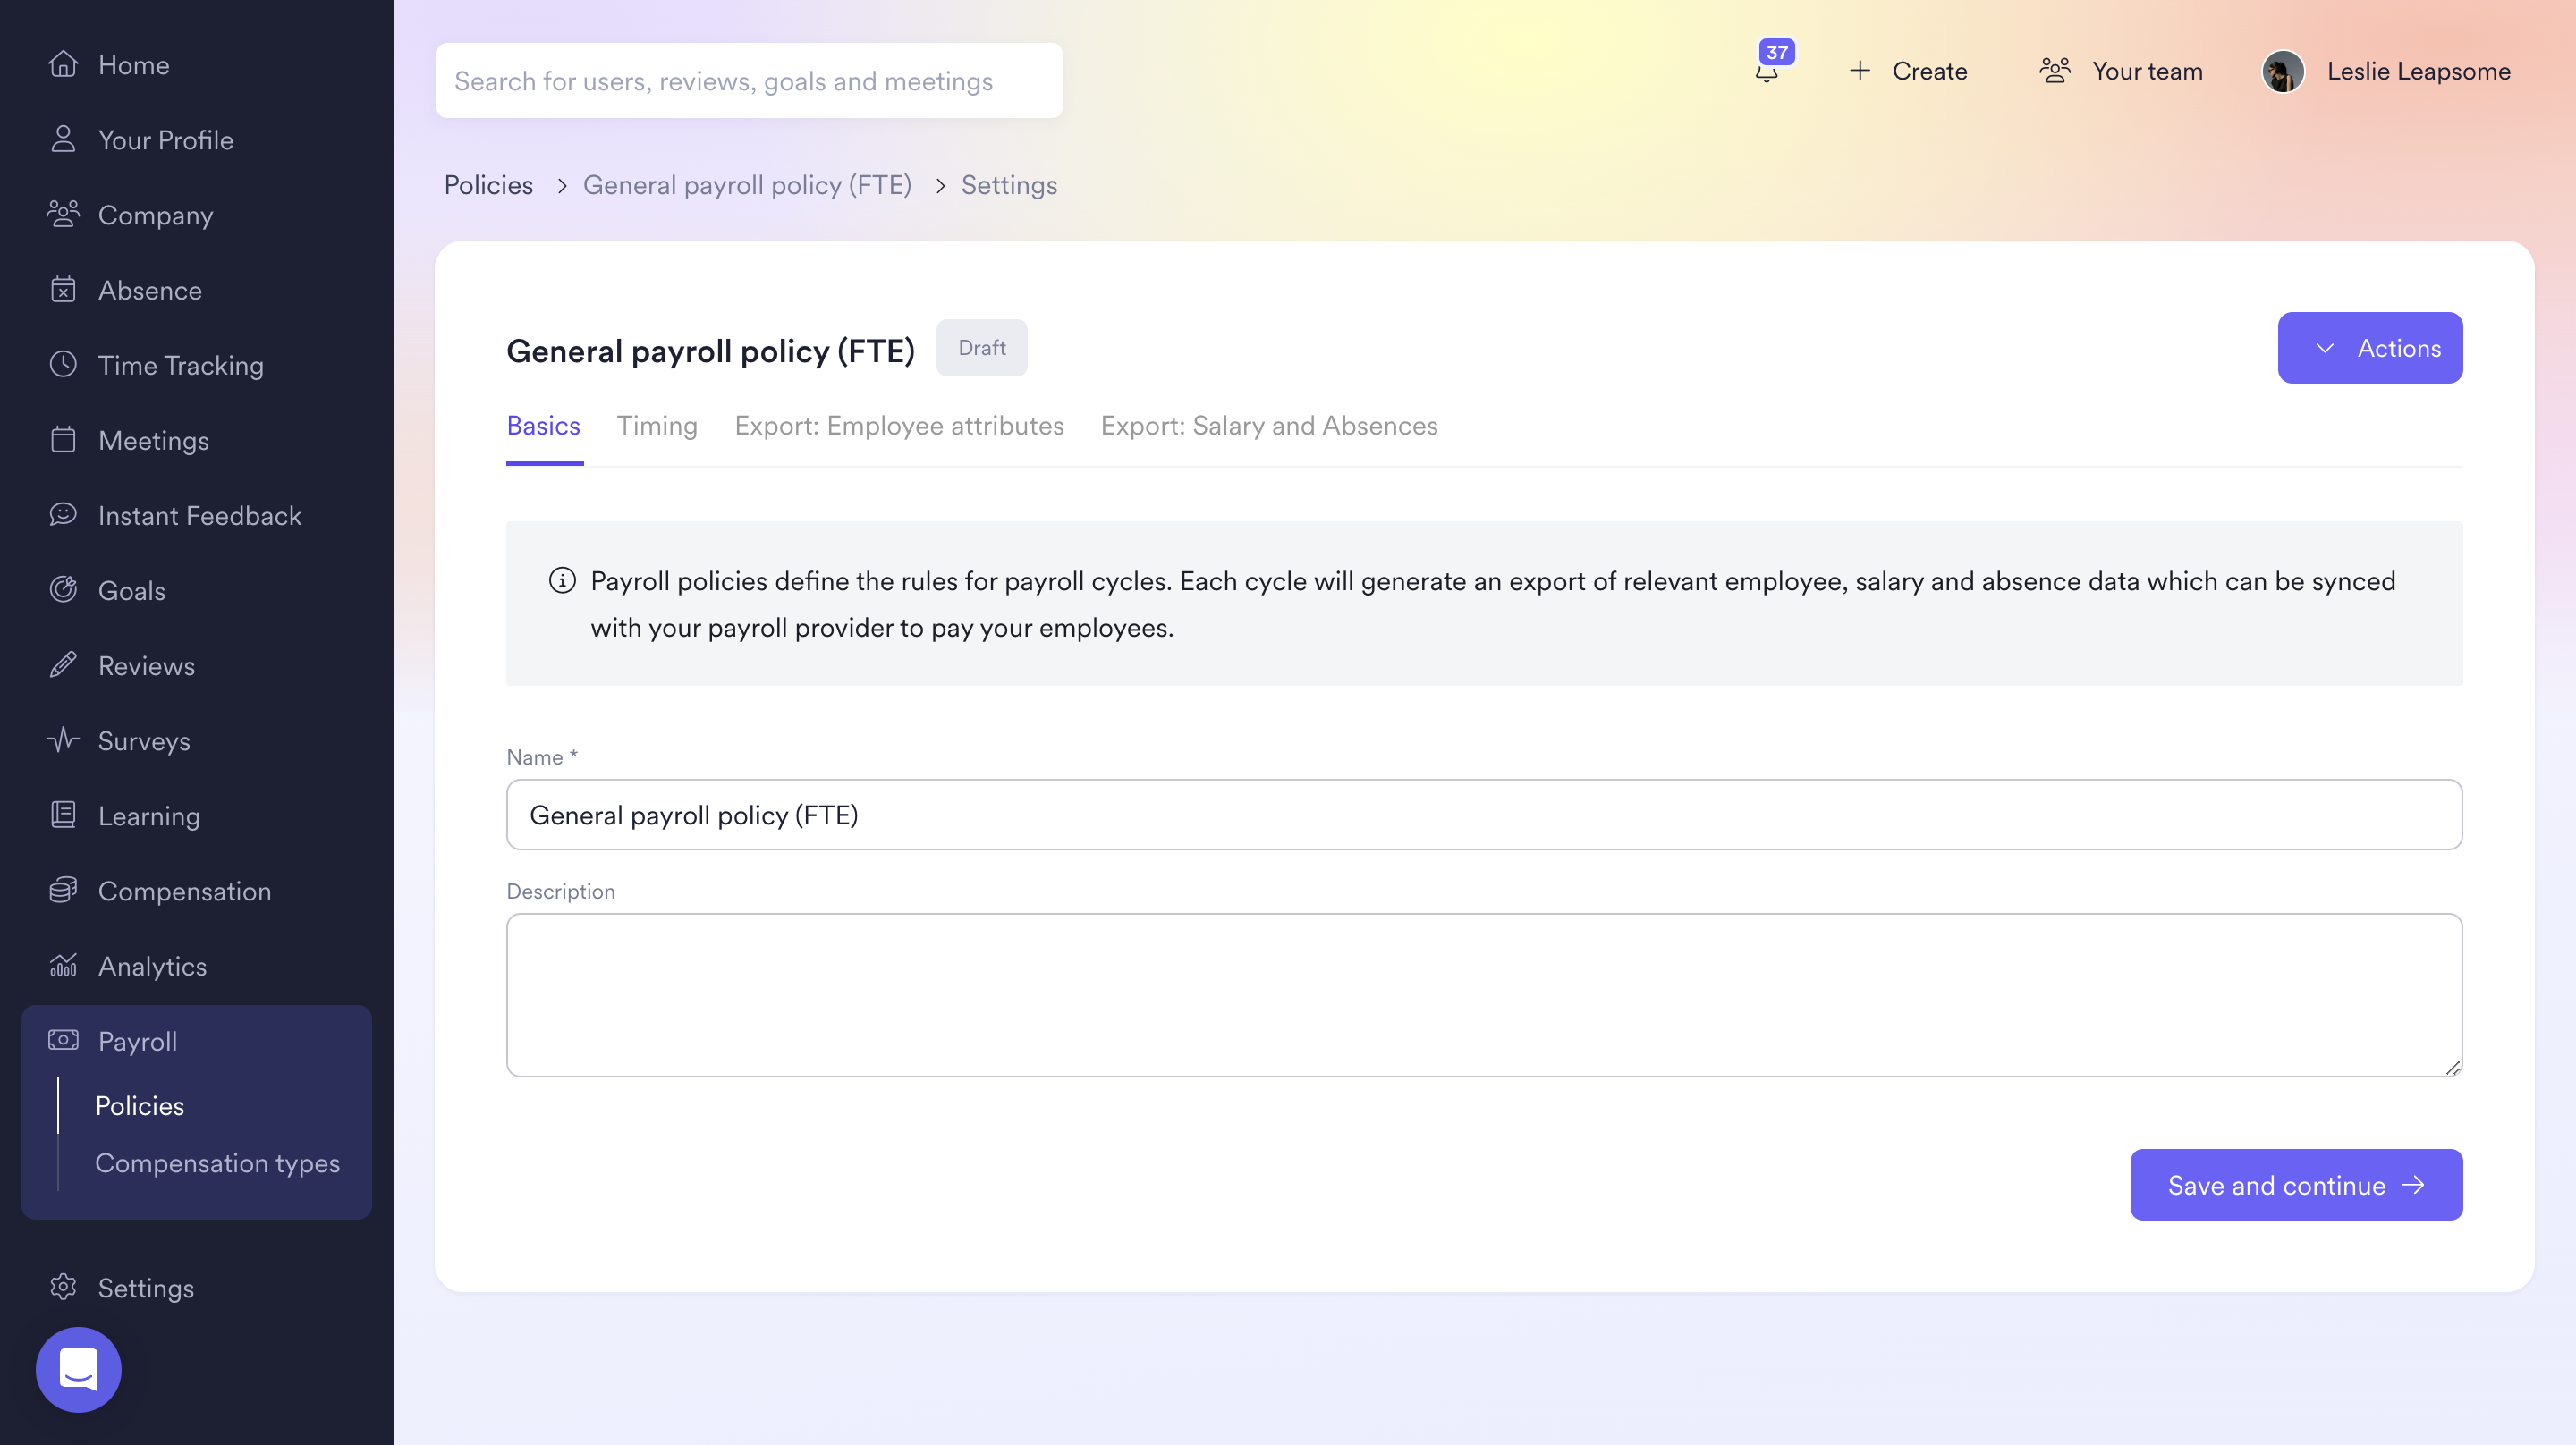This screenshot has width=2576, height=1445.
Task: Click General payroll policy (FTE) breadcrumb
Action: click(747, 185)
